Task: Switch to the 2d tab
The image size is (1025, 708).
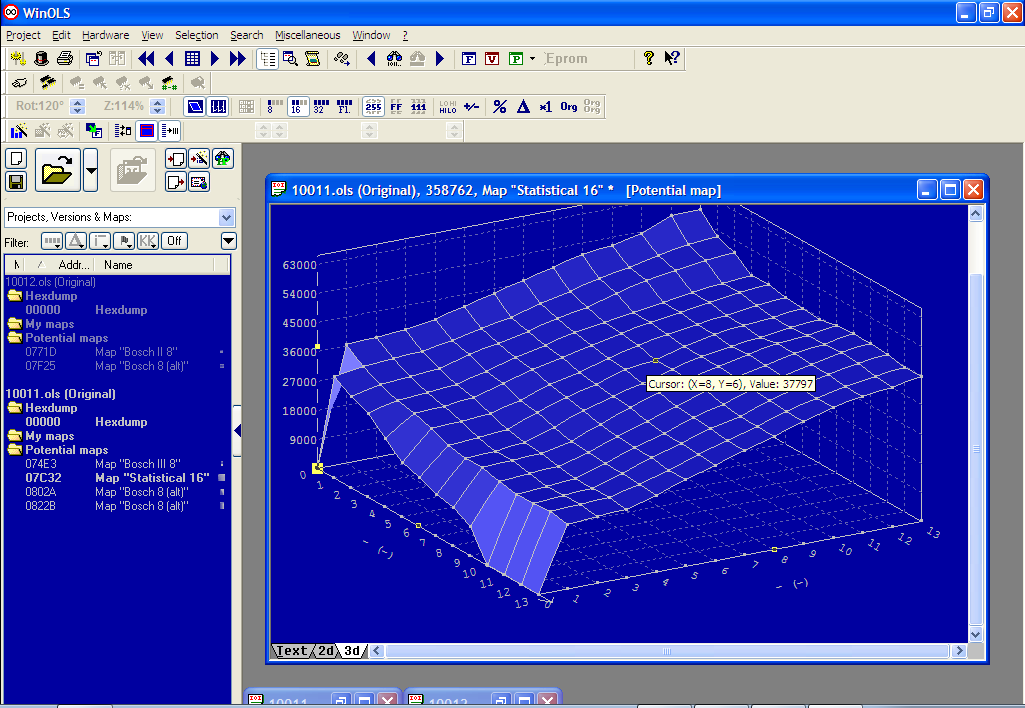Action: coord(326,651)
